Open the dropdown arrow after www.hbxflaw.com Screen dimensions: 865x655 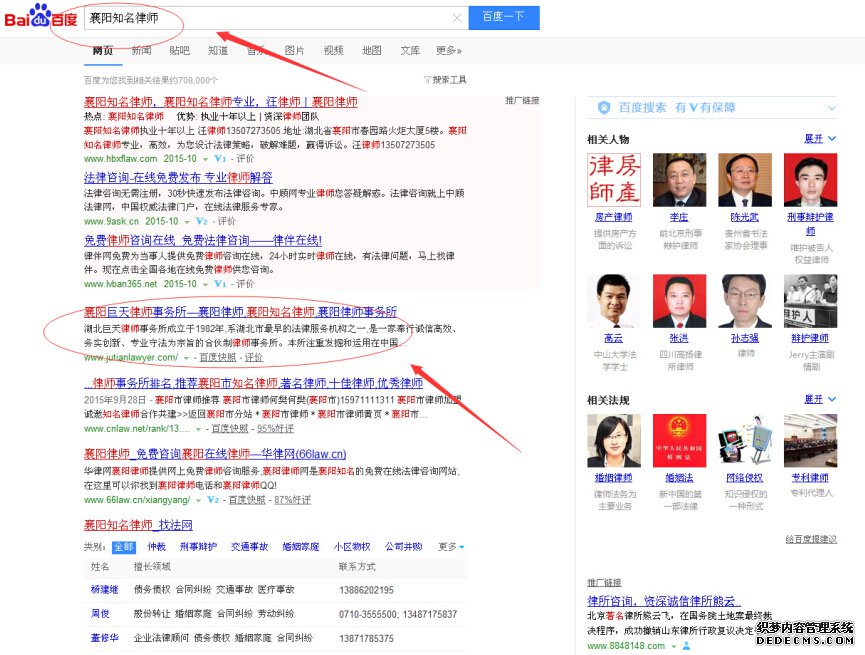[x=206, y=159]
